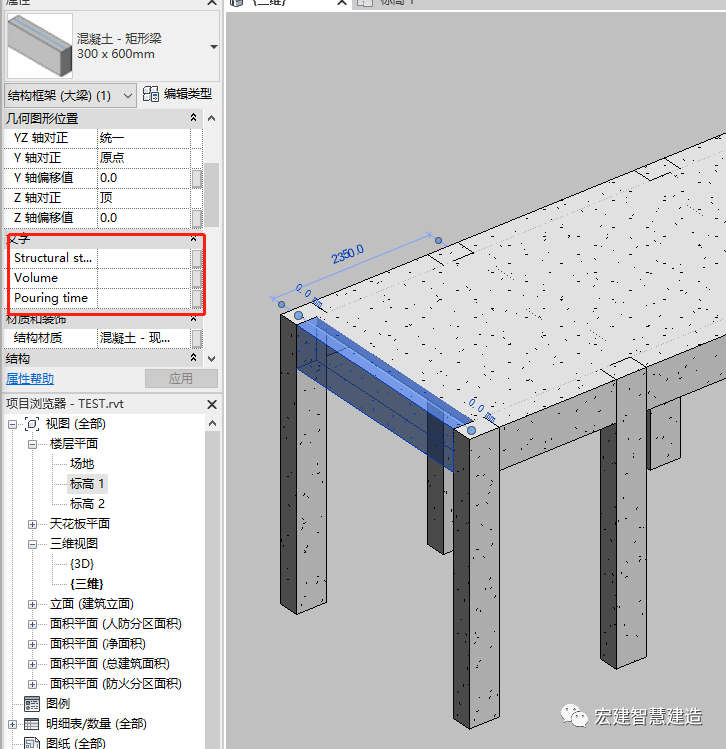
Task: Collapse the 结构 section
Action: [x=193, y=358]
